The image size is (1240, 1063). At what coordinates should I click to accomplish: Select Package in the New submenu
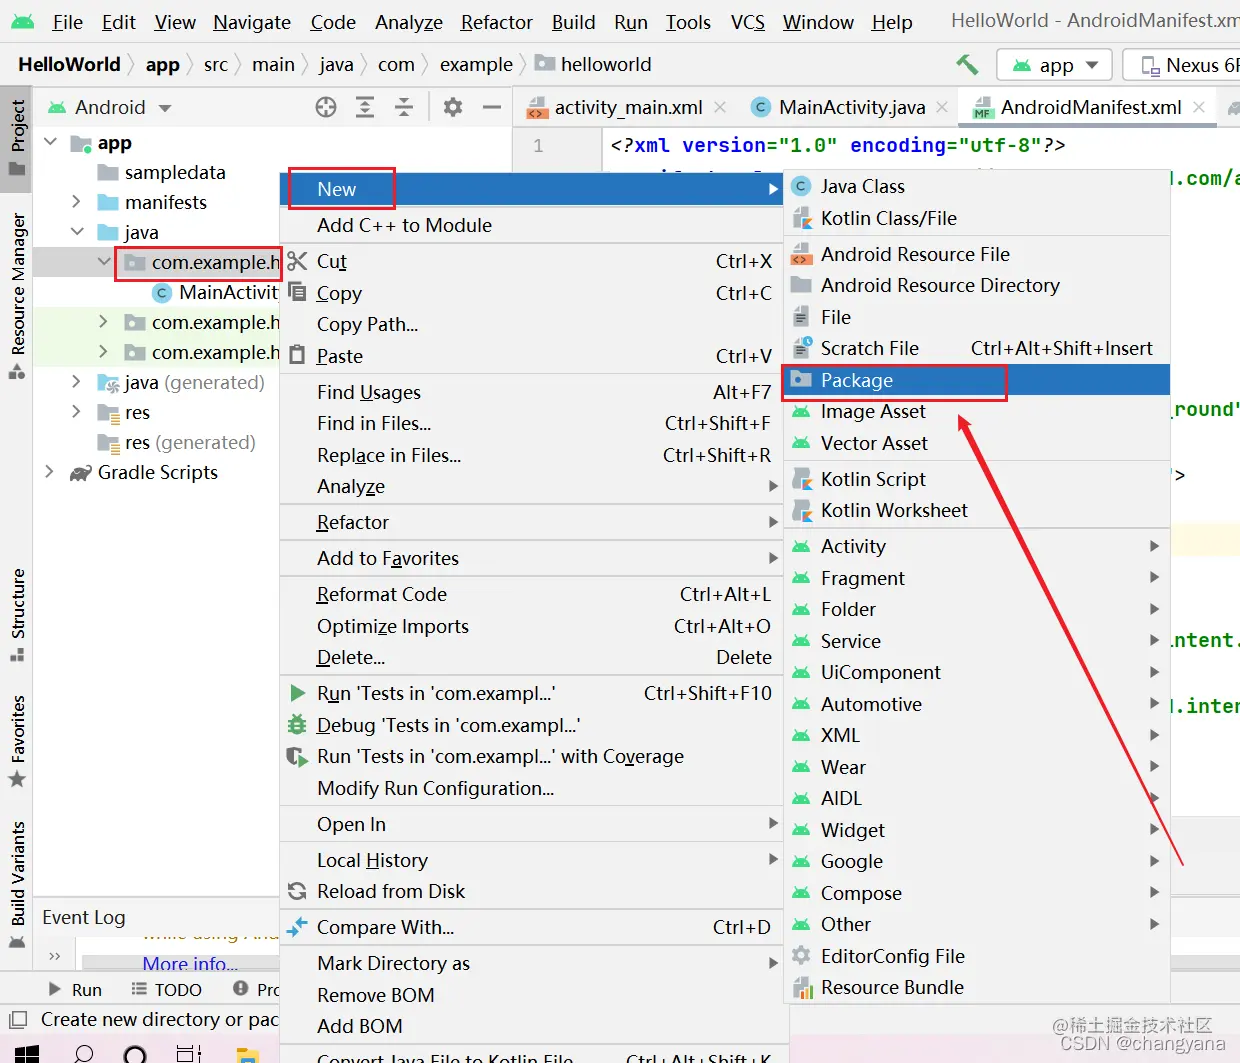coord(976,380)
